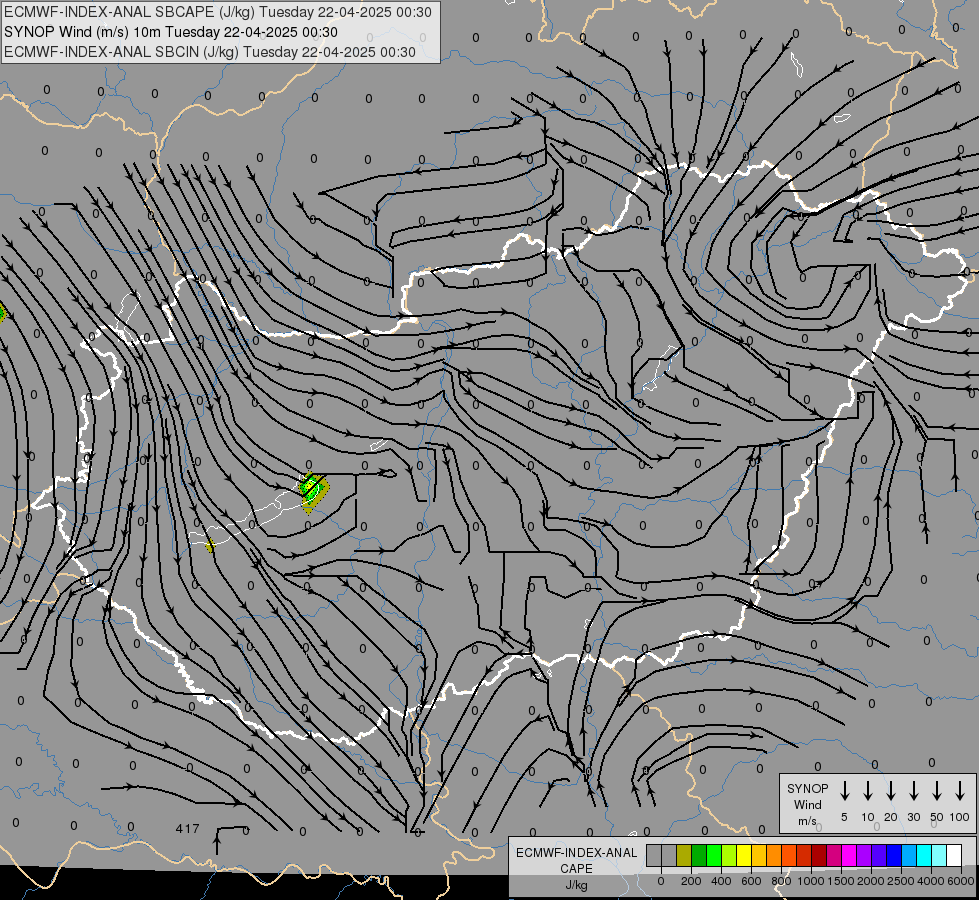Click the 1000 tick label on CAPE scale
979x900 pixels.
811,881
